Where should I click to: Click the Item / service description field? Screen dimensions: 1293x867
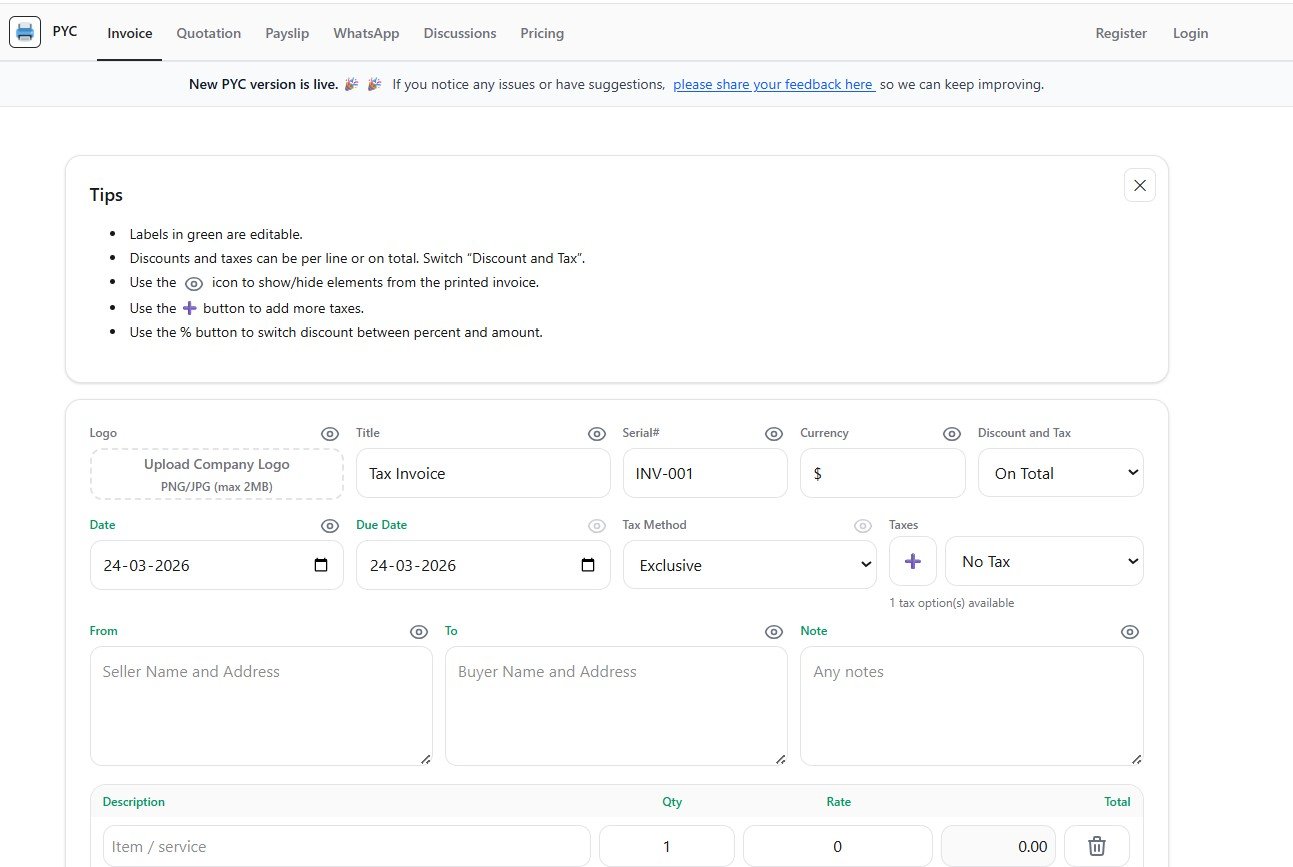[347, 846]
